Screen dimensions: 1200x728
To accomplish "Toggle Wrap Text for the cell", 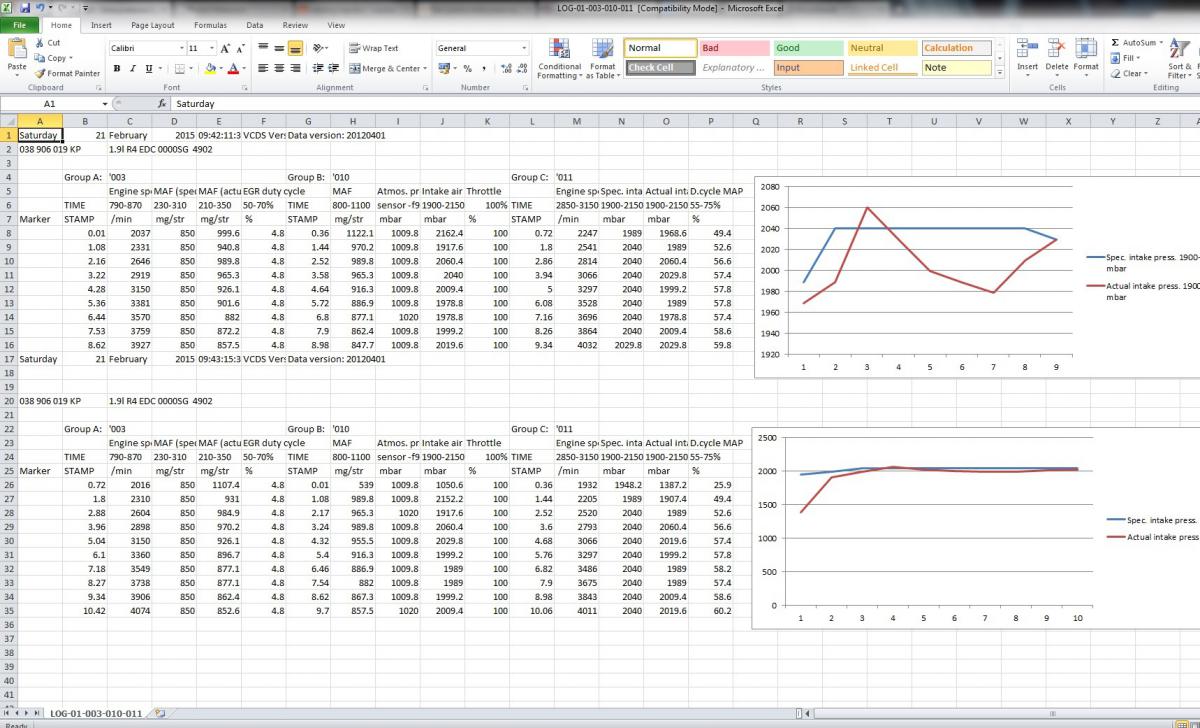I will [373, 48].
